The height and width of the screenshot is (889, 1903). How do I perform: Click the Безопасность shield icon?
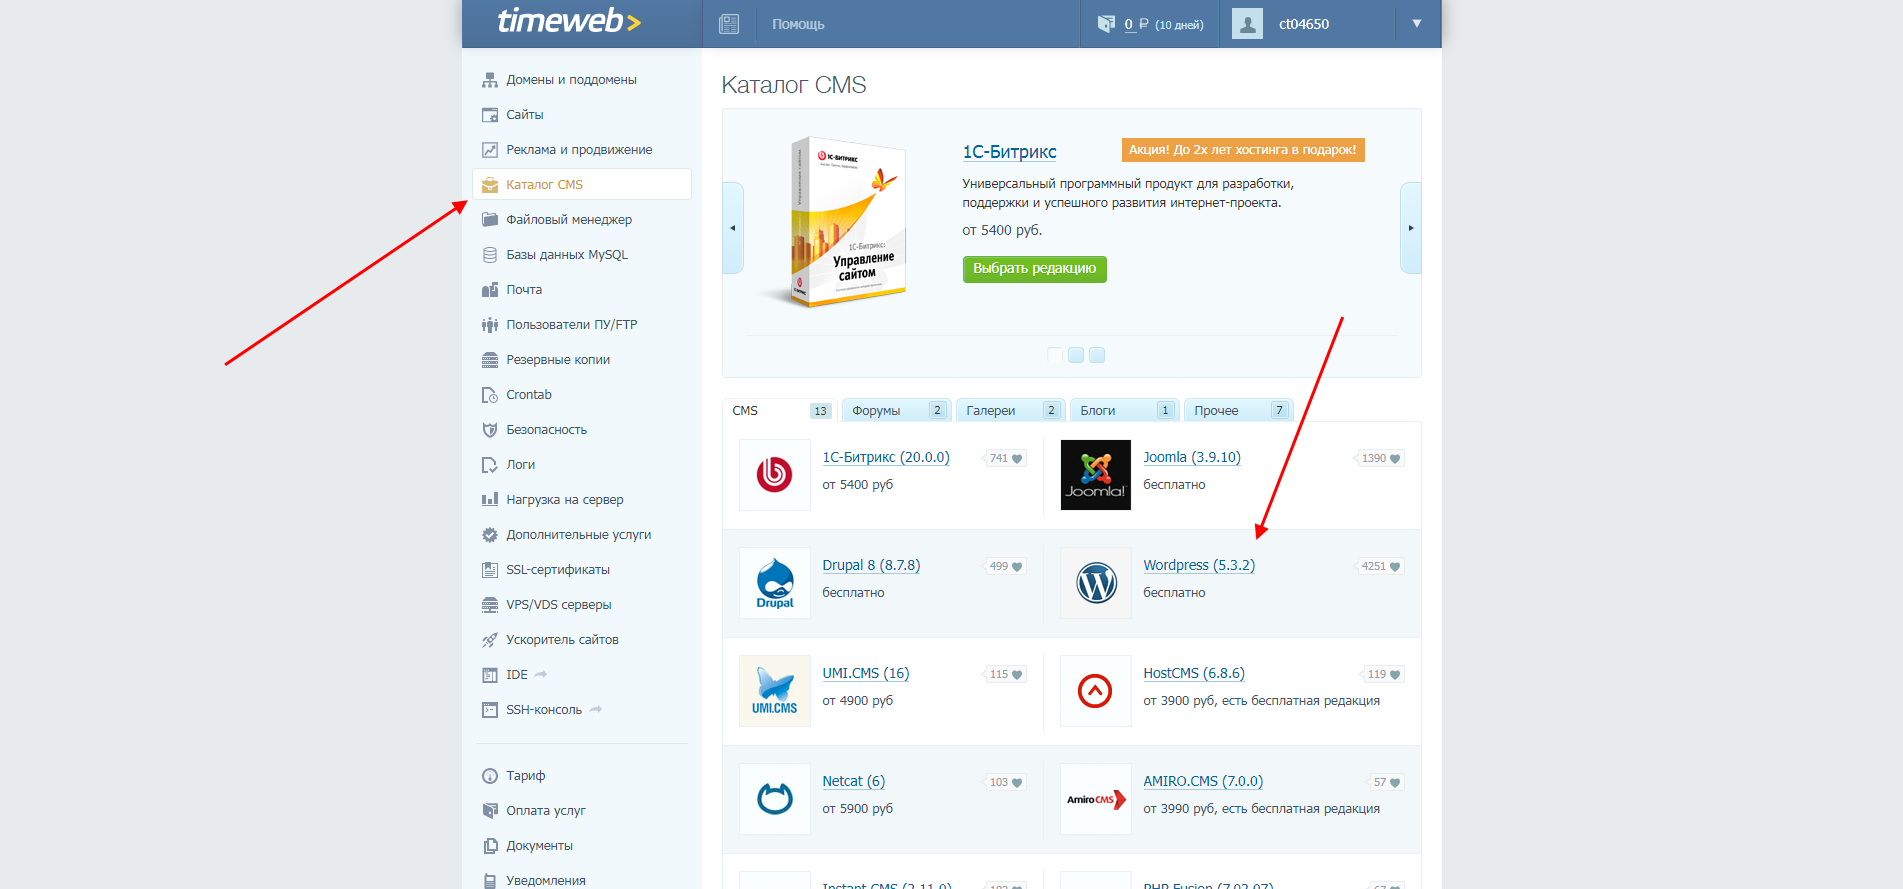(490, 430)
